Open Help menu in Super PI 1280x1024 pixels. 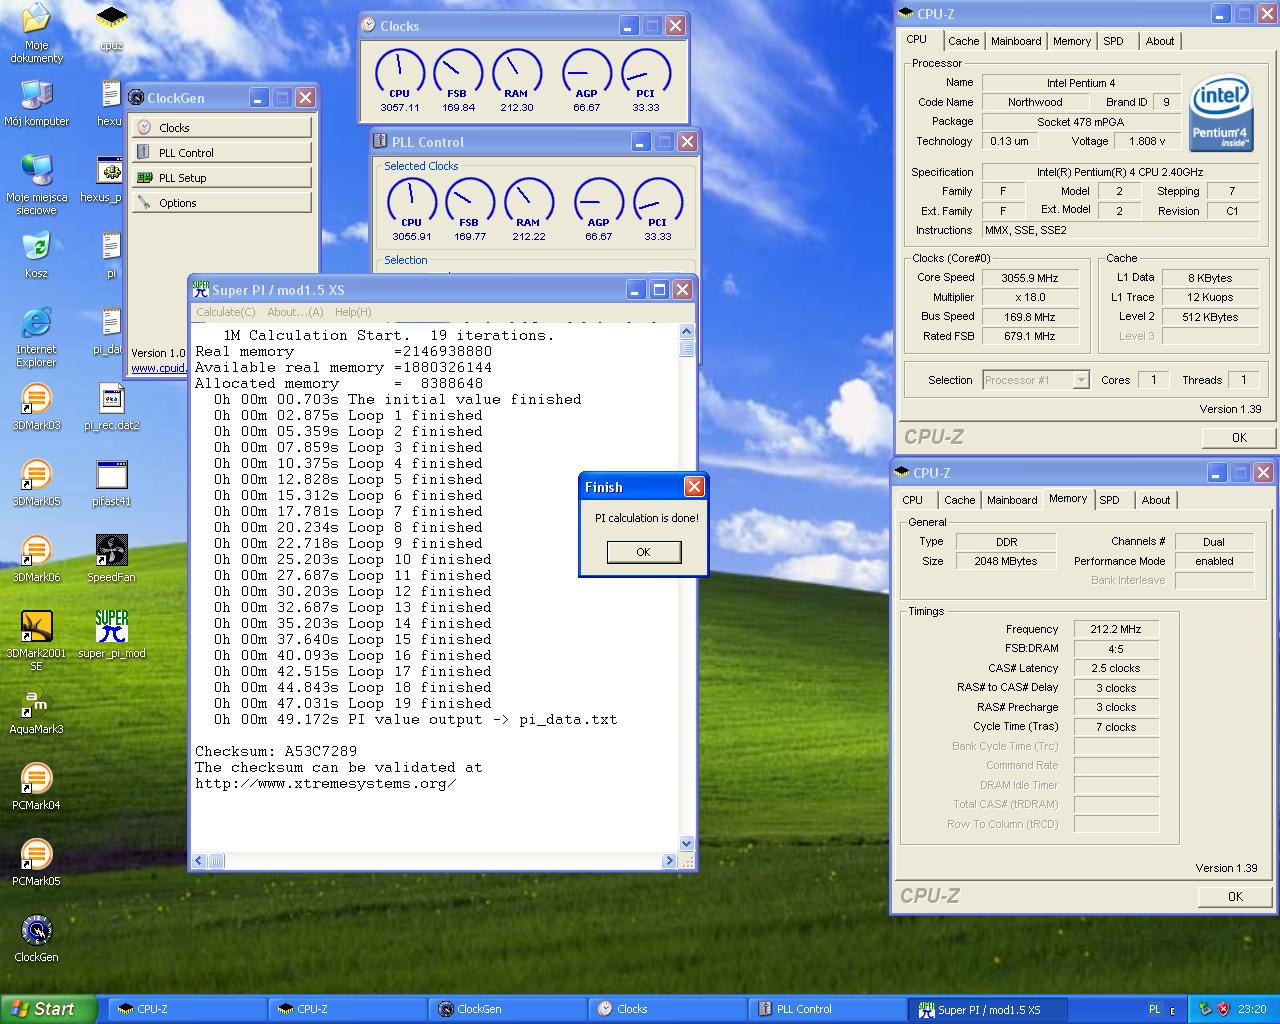click(x=353, y=312)
